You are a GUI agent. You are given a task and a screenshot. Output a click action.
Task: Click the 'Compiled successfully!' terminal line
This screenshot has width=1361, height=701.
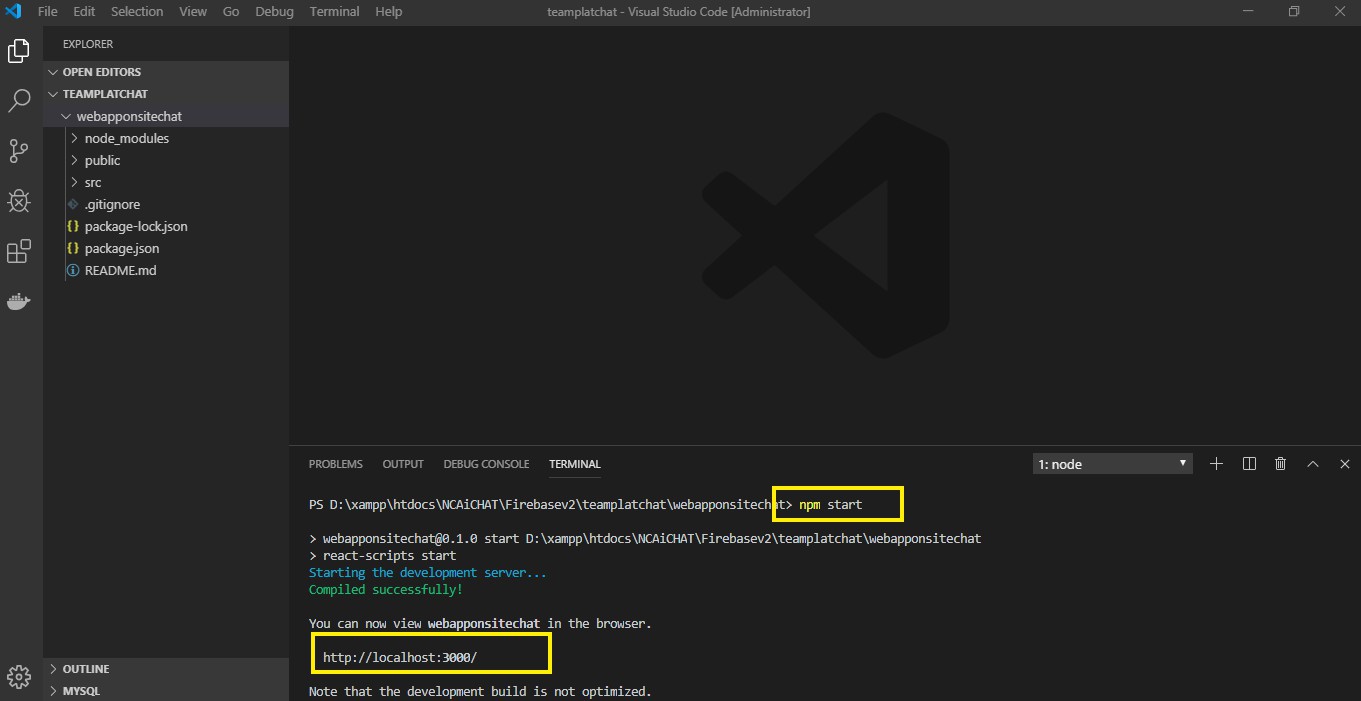(386, 590)
